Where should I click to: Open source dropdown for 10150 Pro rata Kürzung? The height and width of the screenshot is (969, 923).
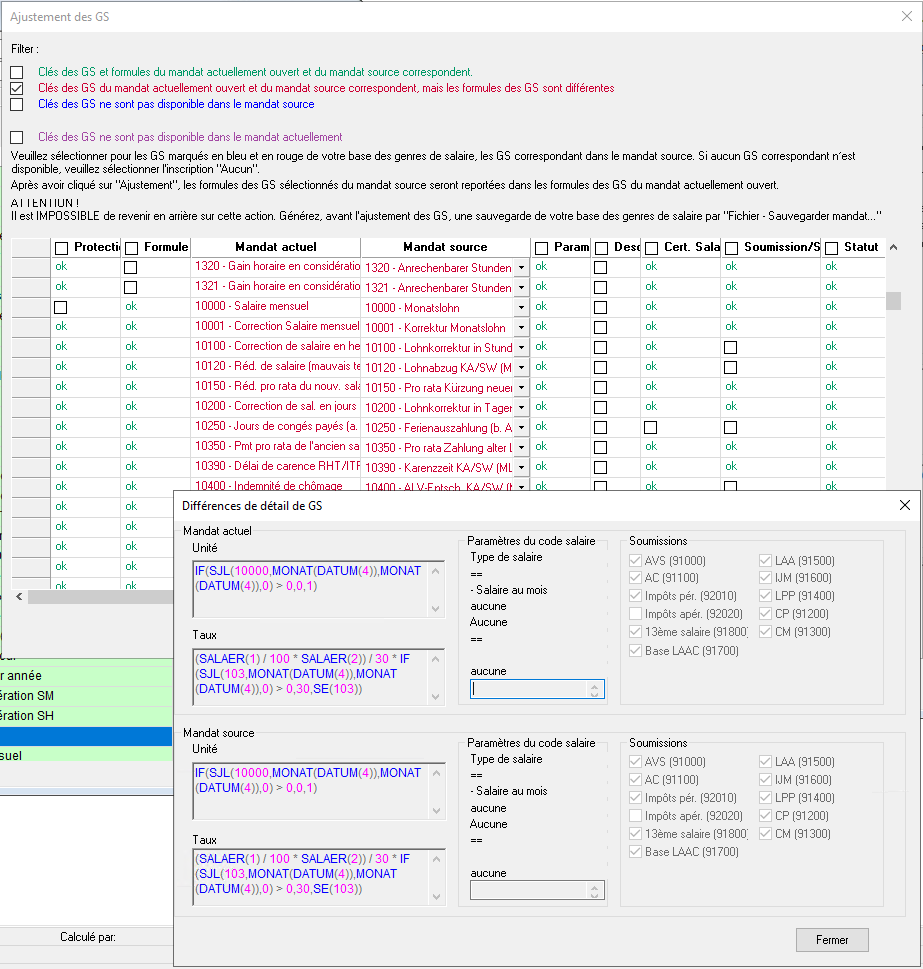tap(521, 387)
